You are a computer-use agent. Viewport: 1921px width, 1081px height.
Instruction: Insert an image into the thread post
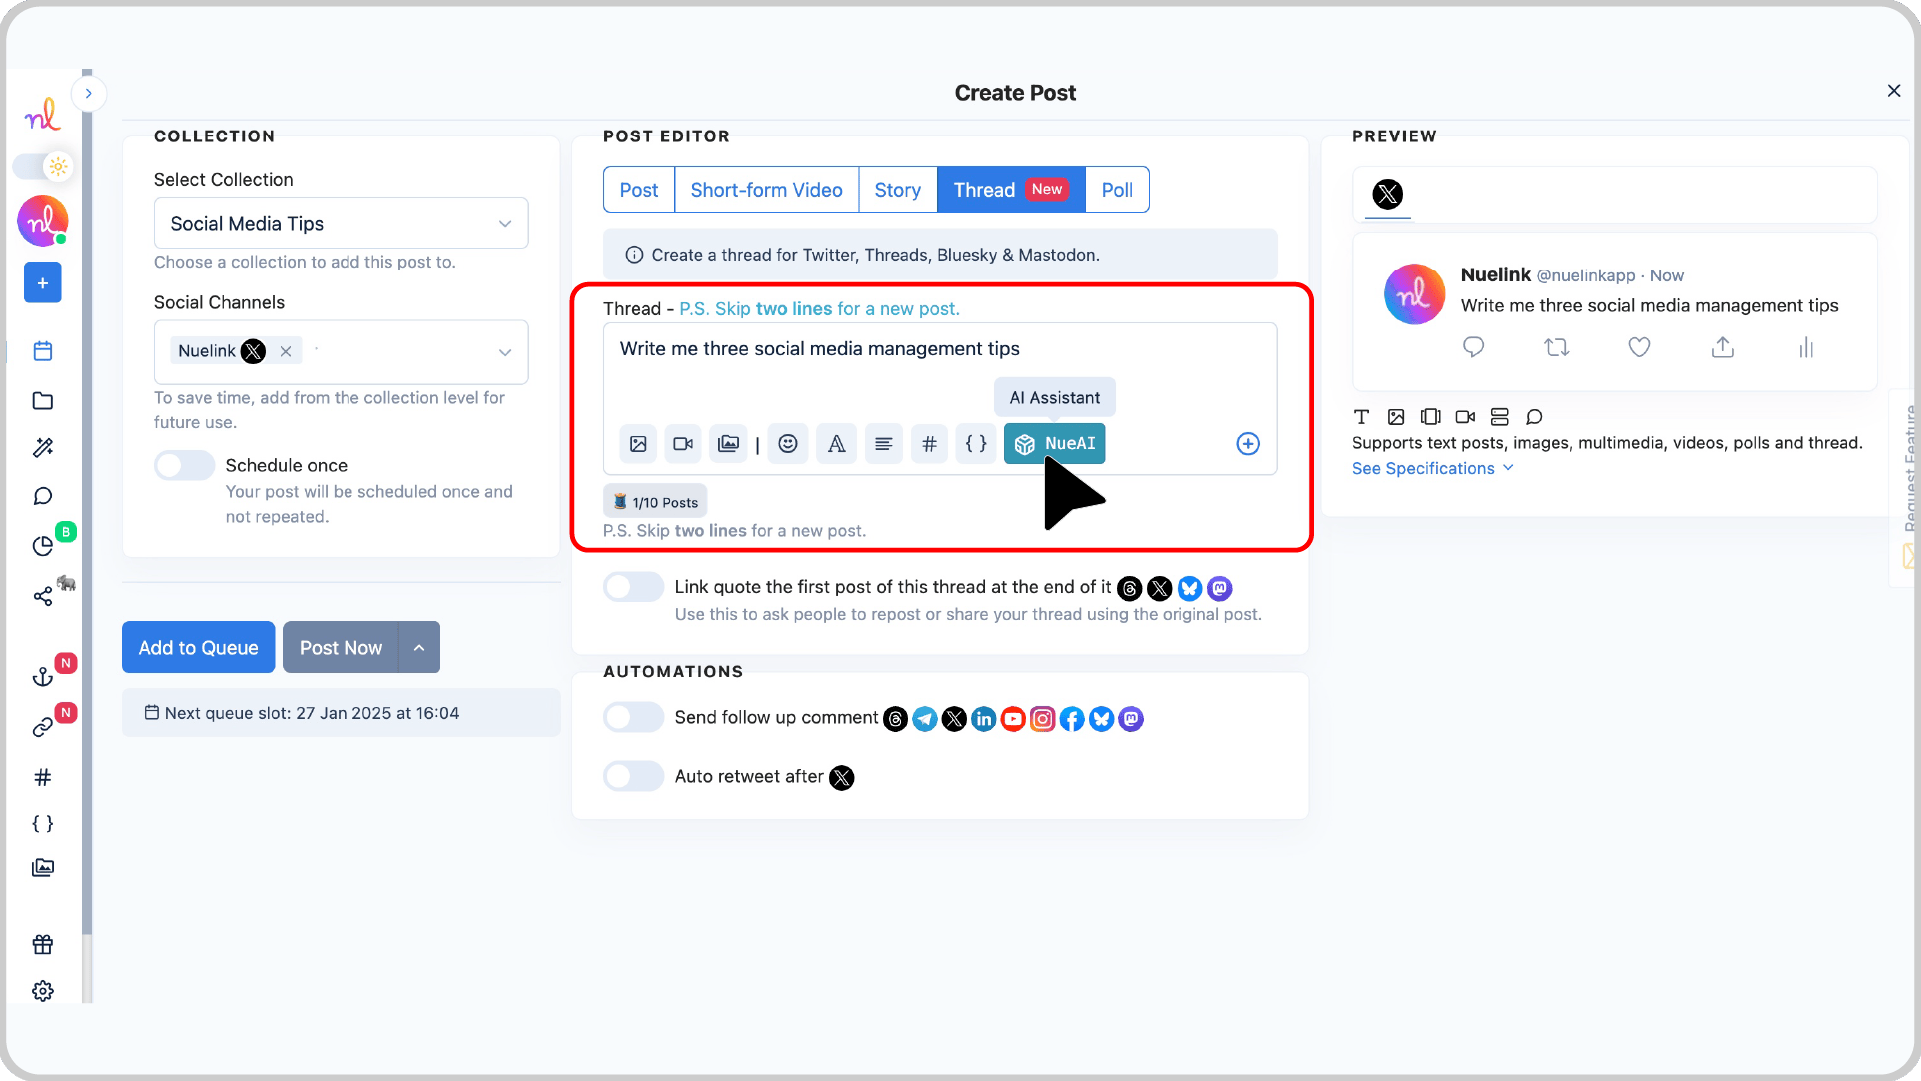(638, 443)
